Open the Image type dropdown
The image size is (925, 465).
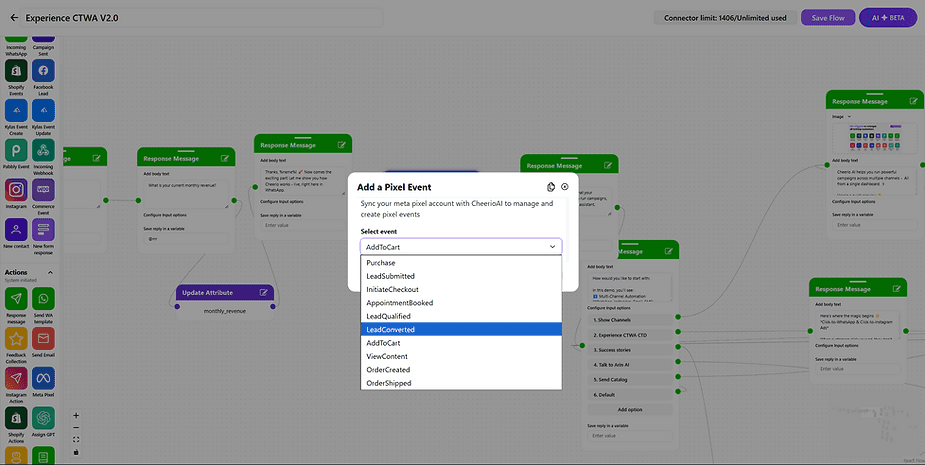[842, 116]
